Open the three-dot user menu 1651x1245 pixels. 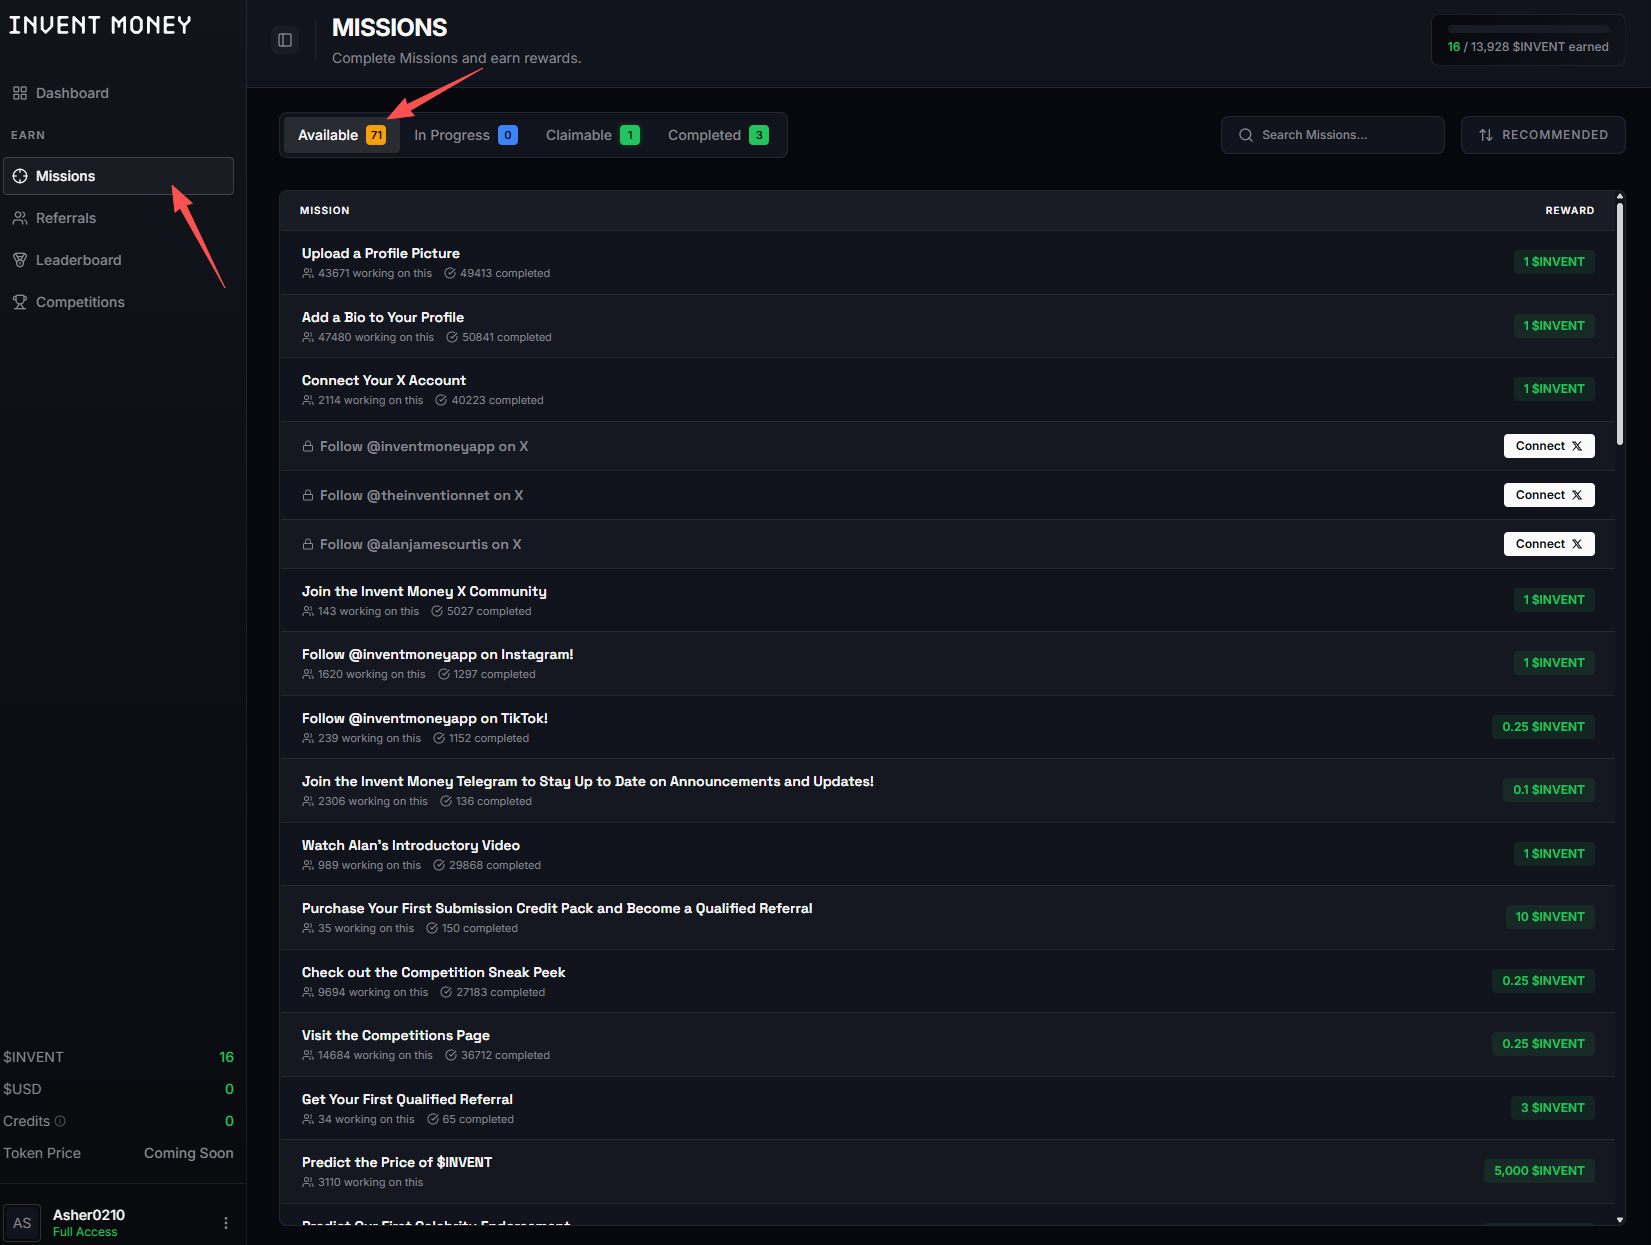pos(226,1223)
